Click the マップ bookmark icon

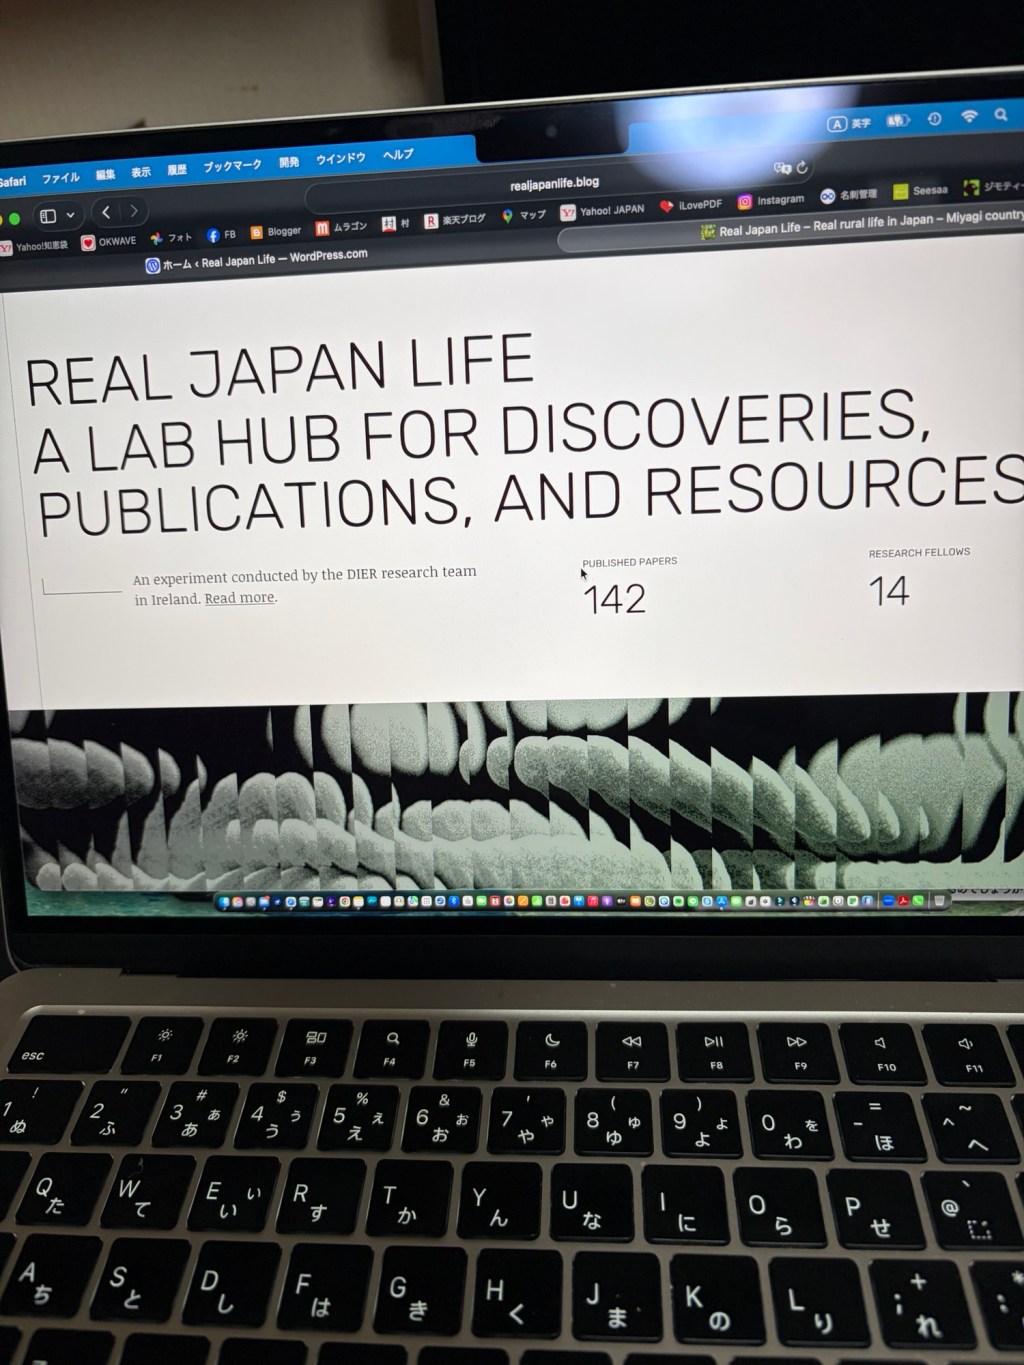[x=524, y=215]
